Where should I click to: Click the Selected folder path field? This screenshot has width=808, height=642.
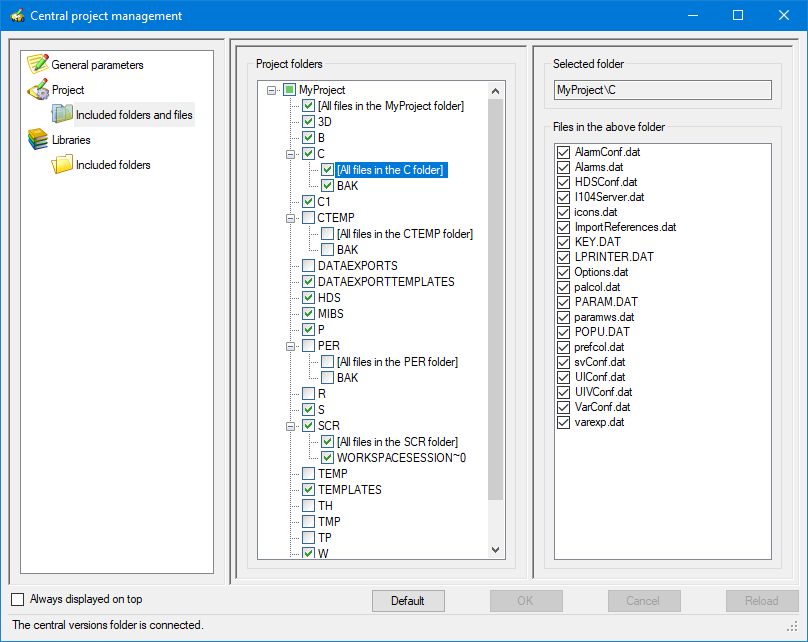pyautogui.click(x=662, y=90)
